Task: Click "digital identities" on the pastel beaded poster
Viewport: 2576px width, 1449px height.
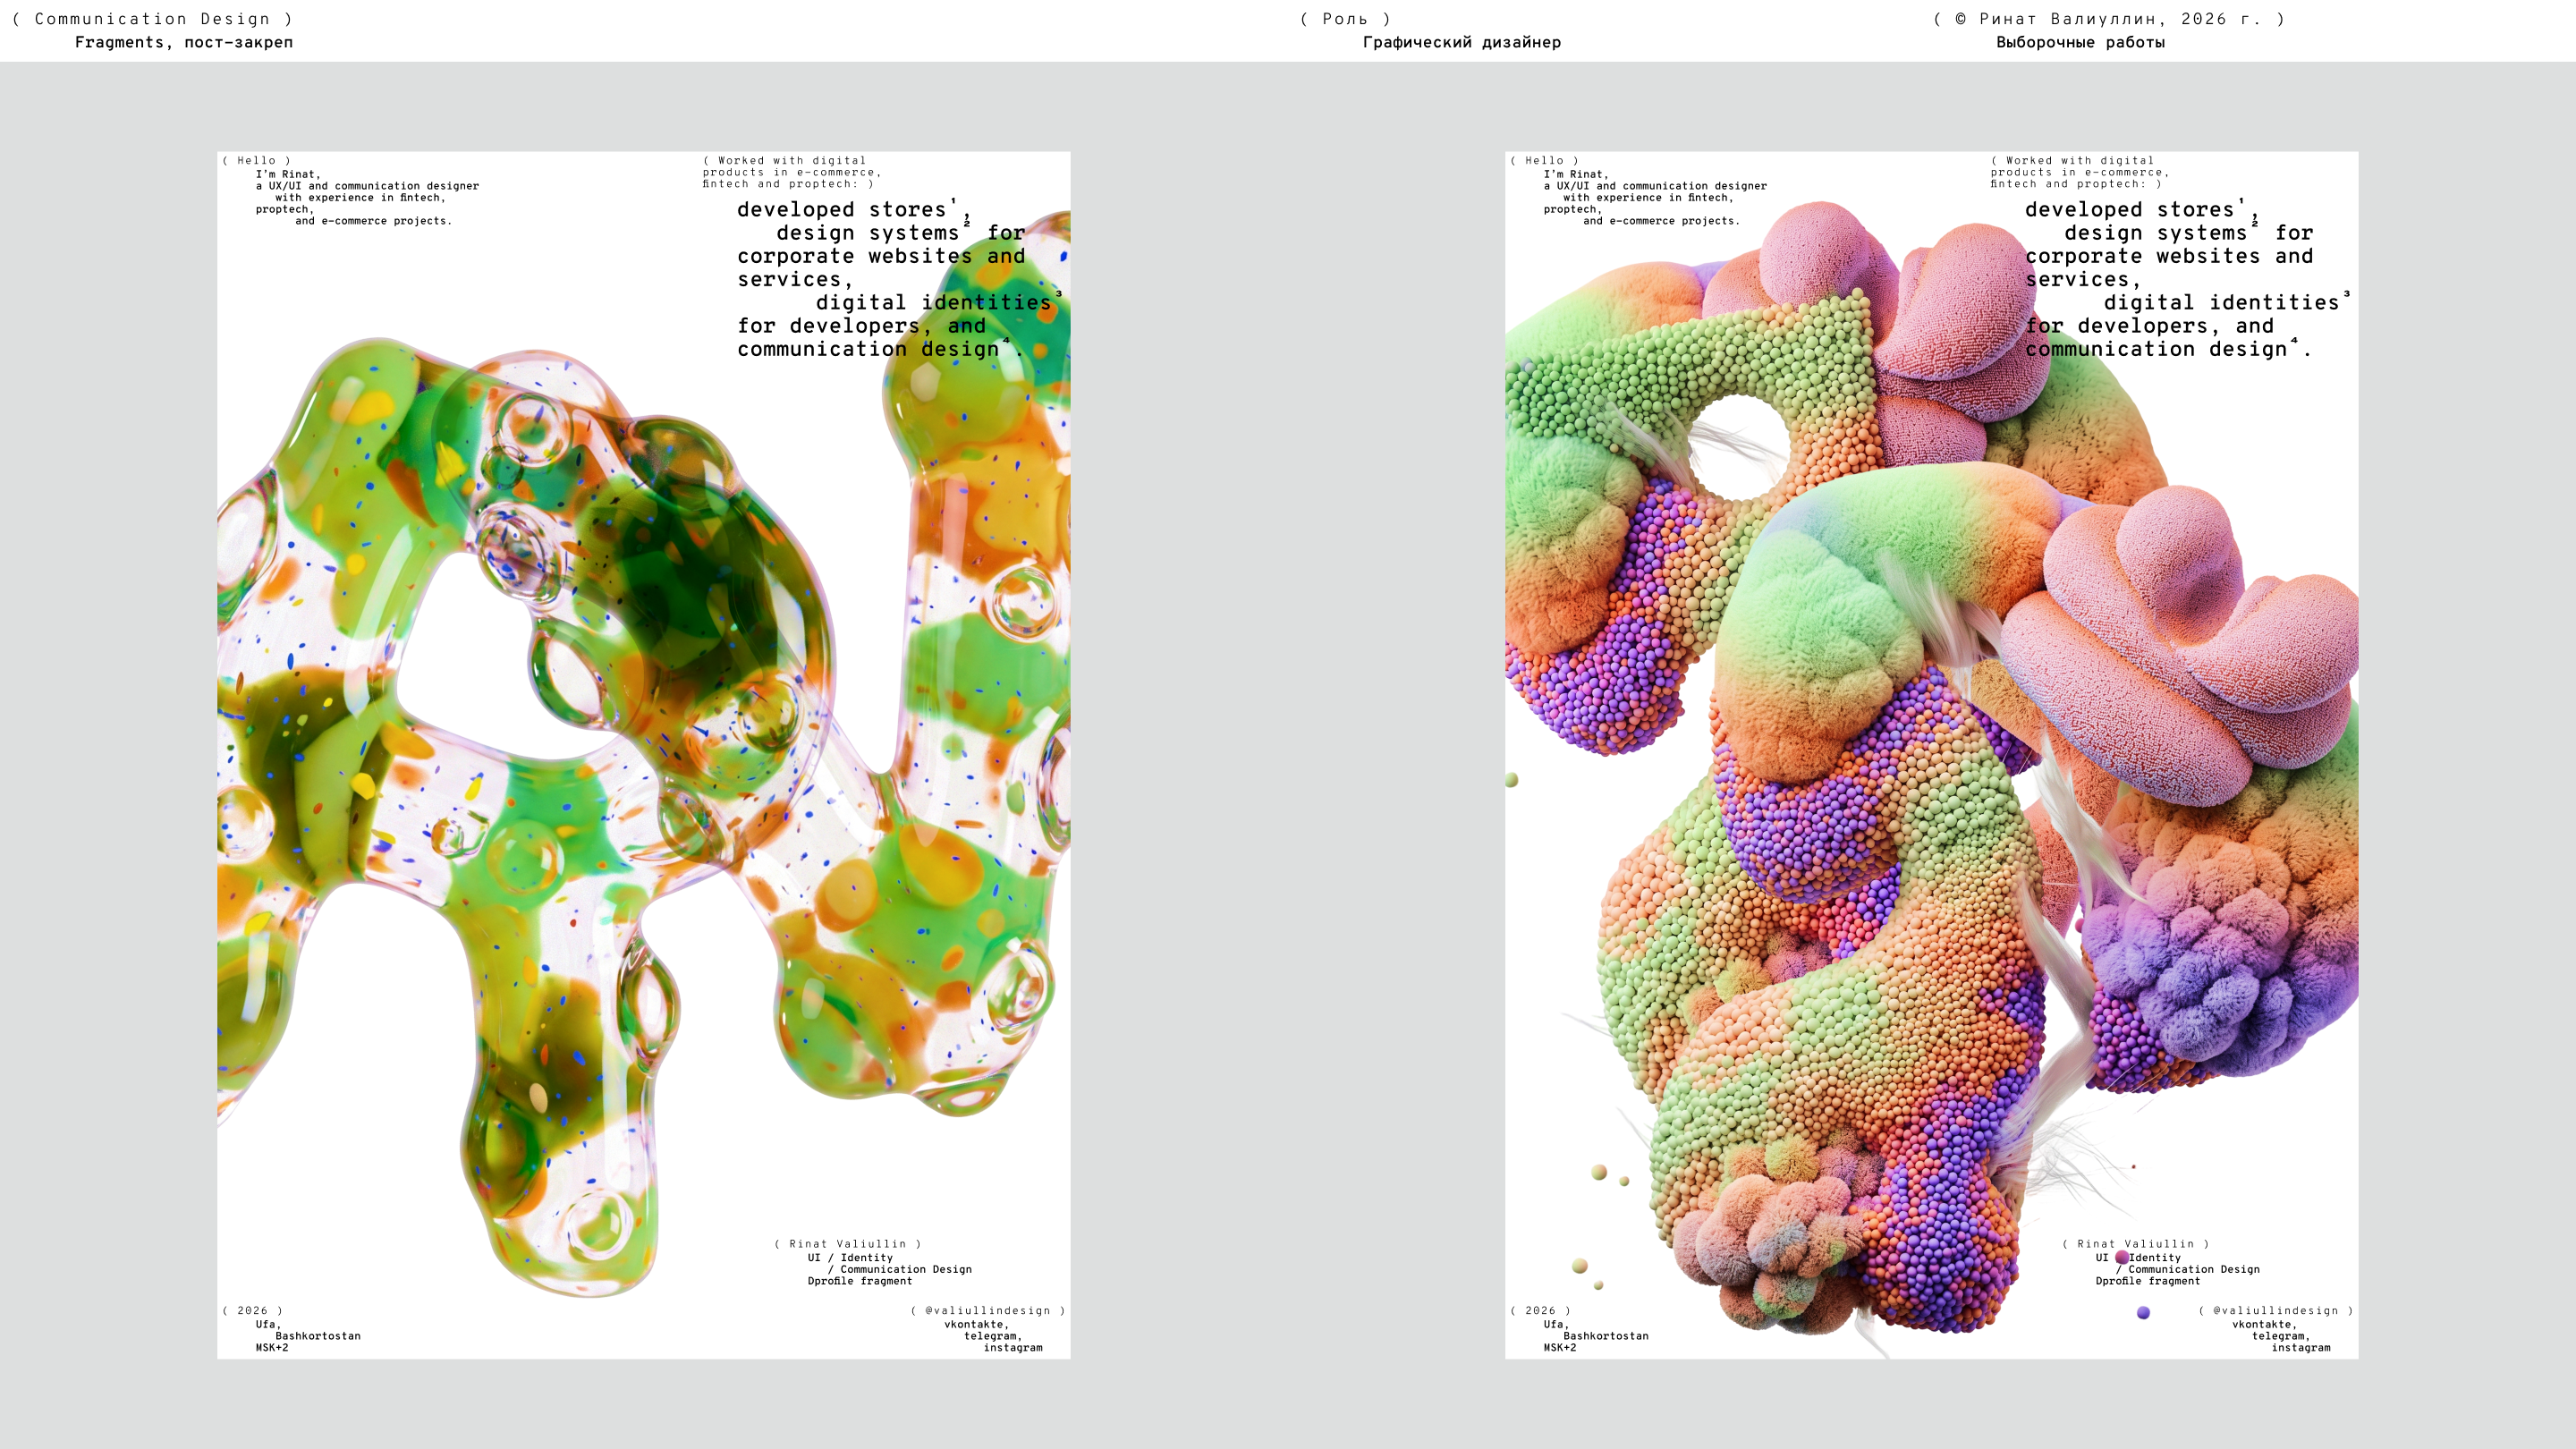Action: (2221, 302)
